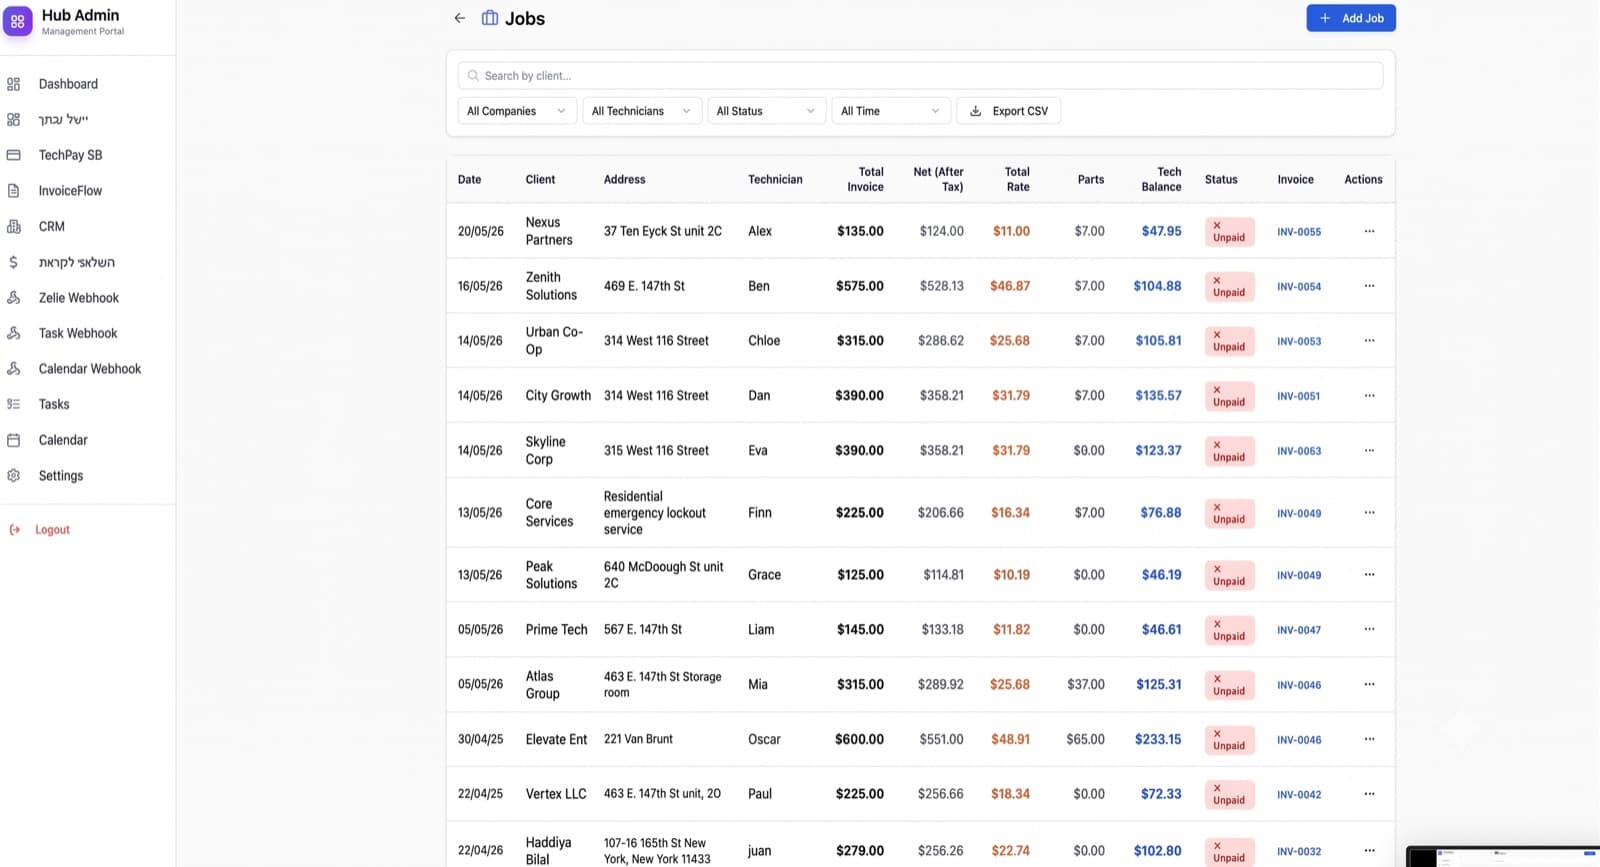Open actions menu for Skyline Corp row
1600x867 pixels.
[1369, 451]
